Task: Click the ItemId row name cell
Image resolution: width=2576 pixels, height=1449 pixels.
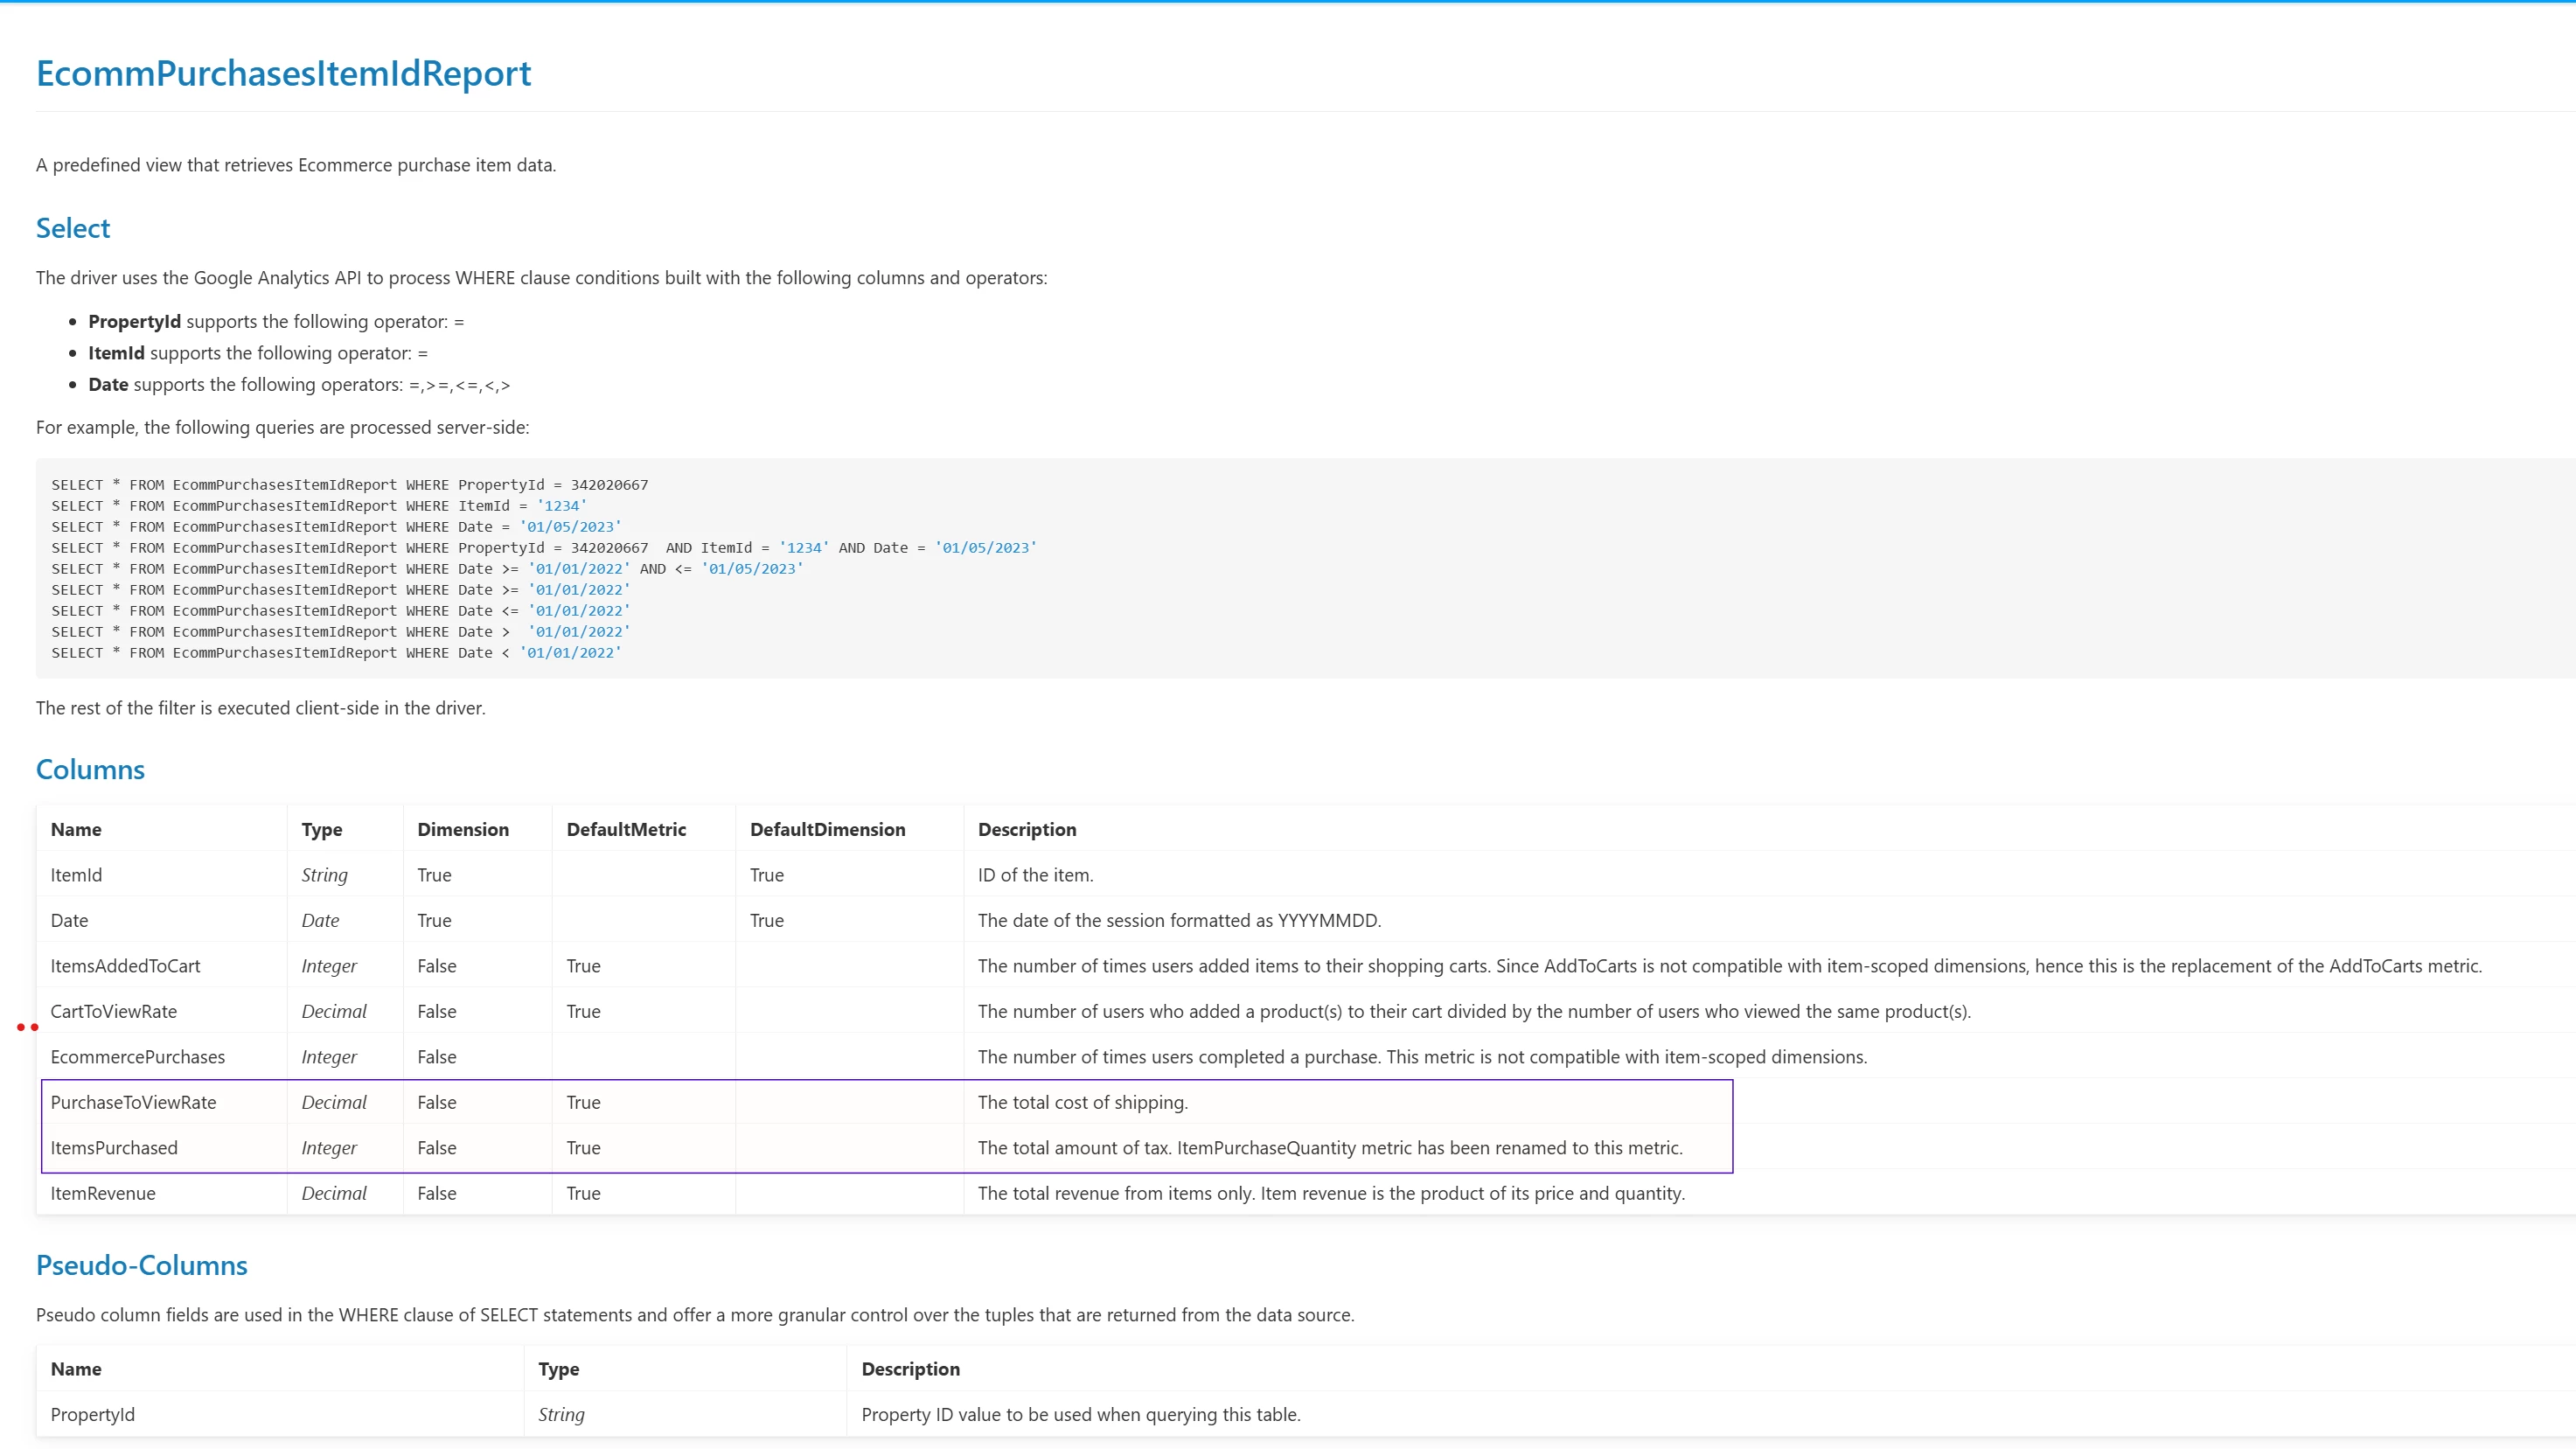Action: coord(76,875)
